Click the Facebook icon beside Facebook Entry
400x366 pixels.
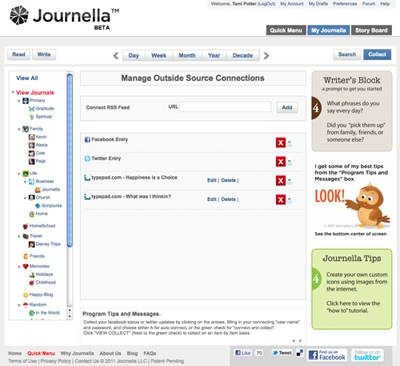point(87,140)
